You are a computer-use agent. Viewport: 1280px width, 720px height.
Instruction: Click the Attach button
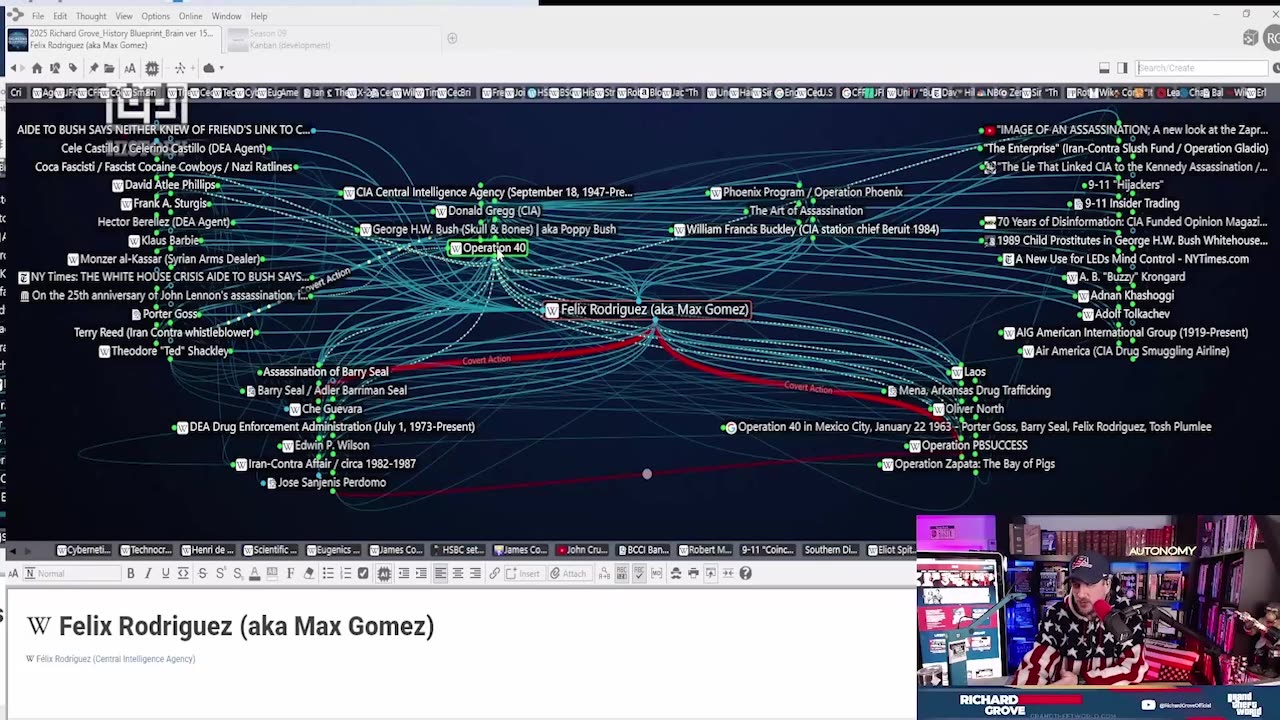coord(568,573)
